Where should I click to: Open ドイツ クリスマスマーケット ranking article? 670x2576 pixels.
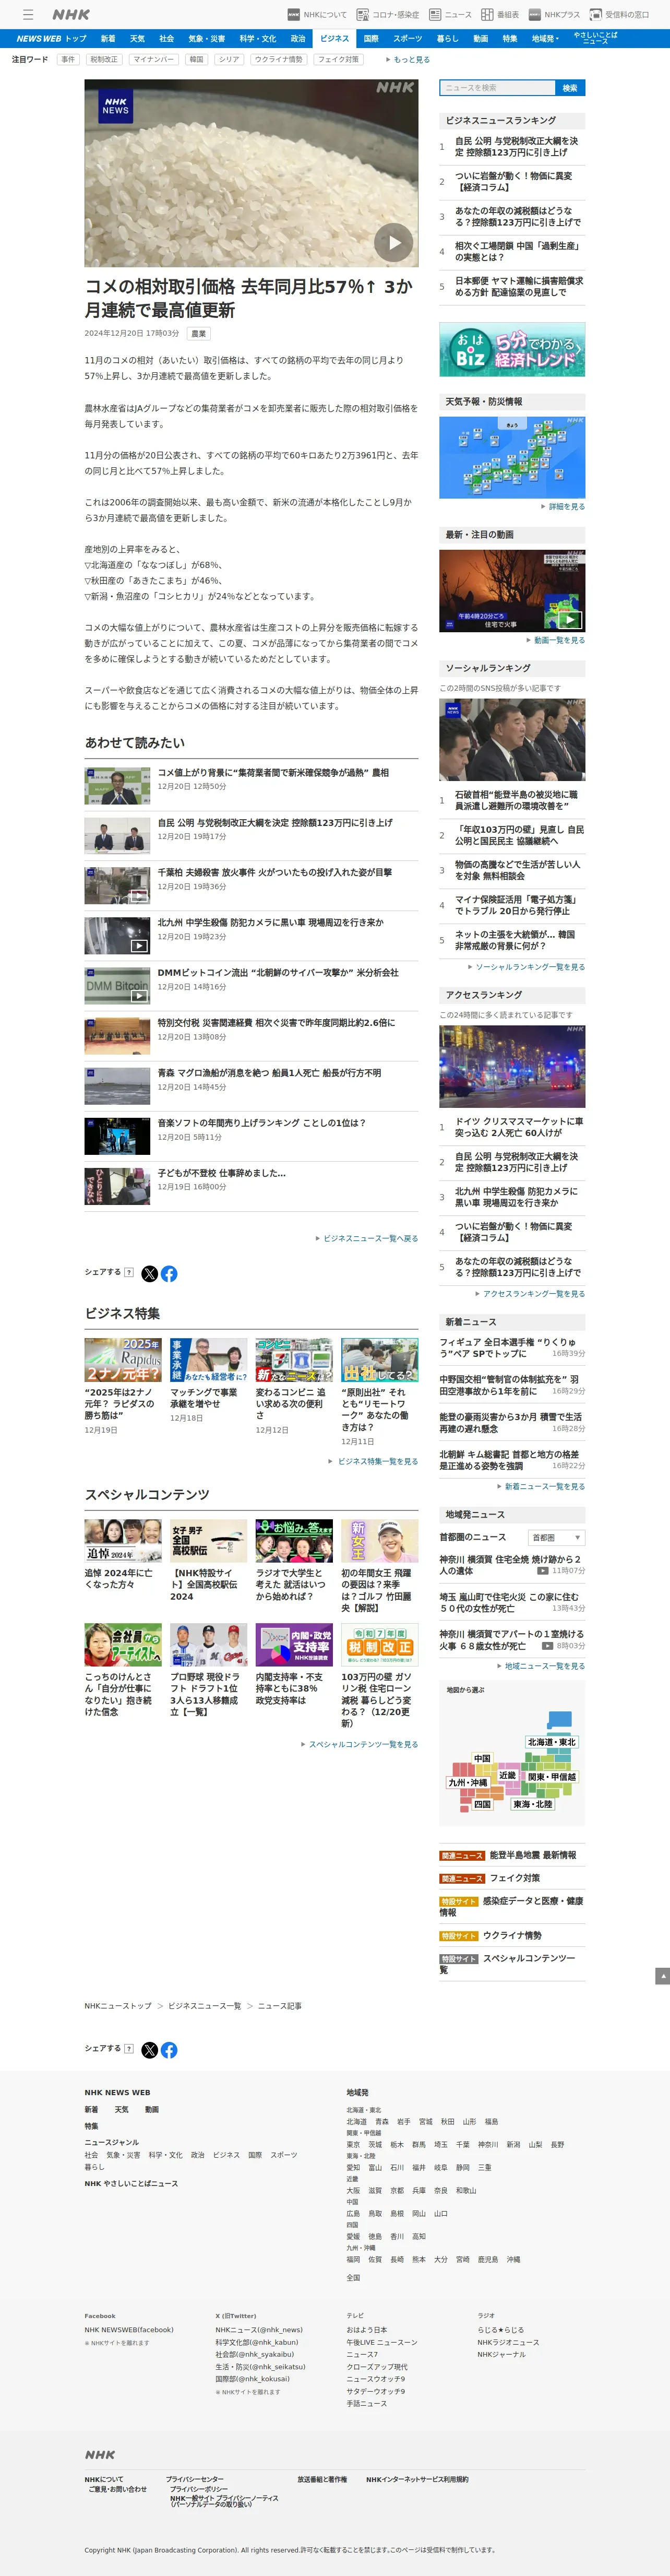click(519, 1127)
